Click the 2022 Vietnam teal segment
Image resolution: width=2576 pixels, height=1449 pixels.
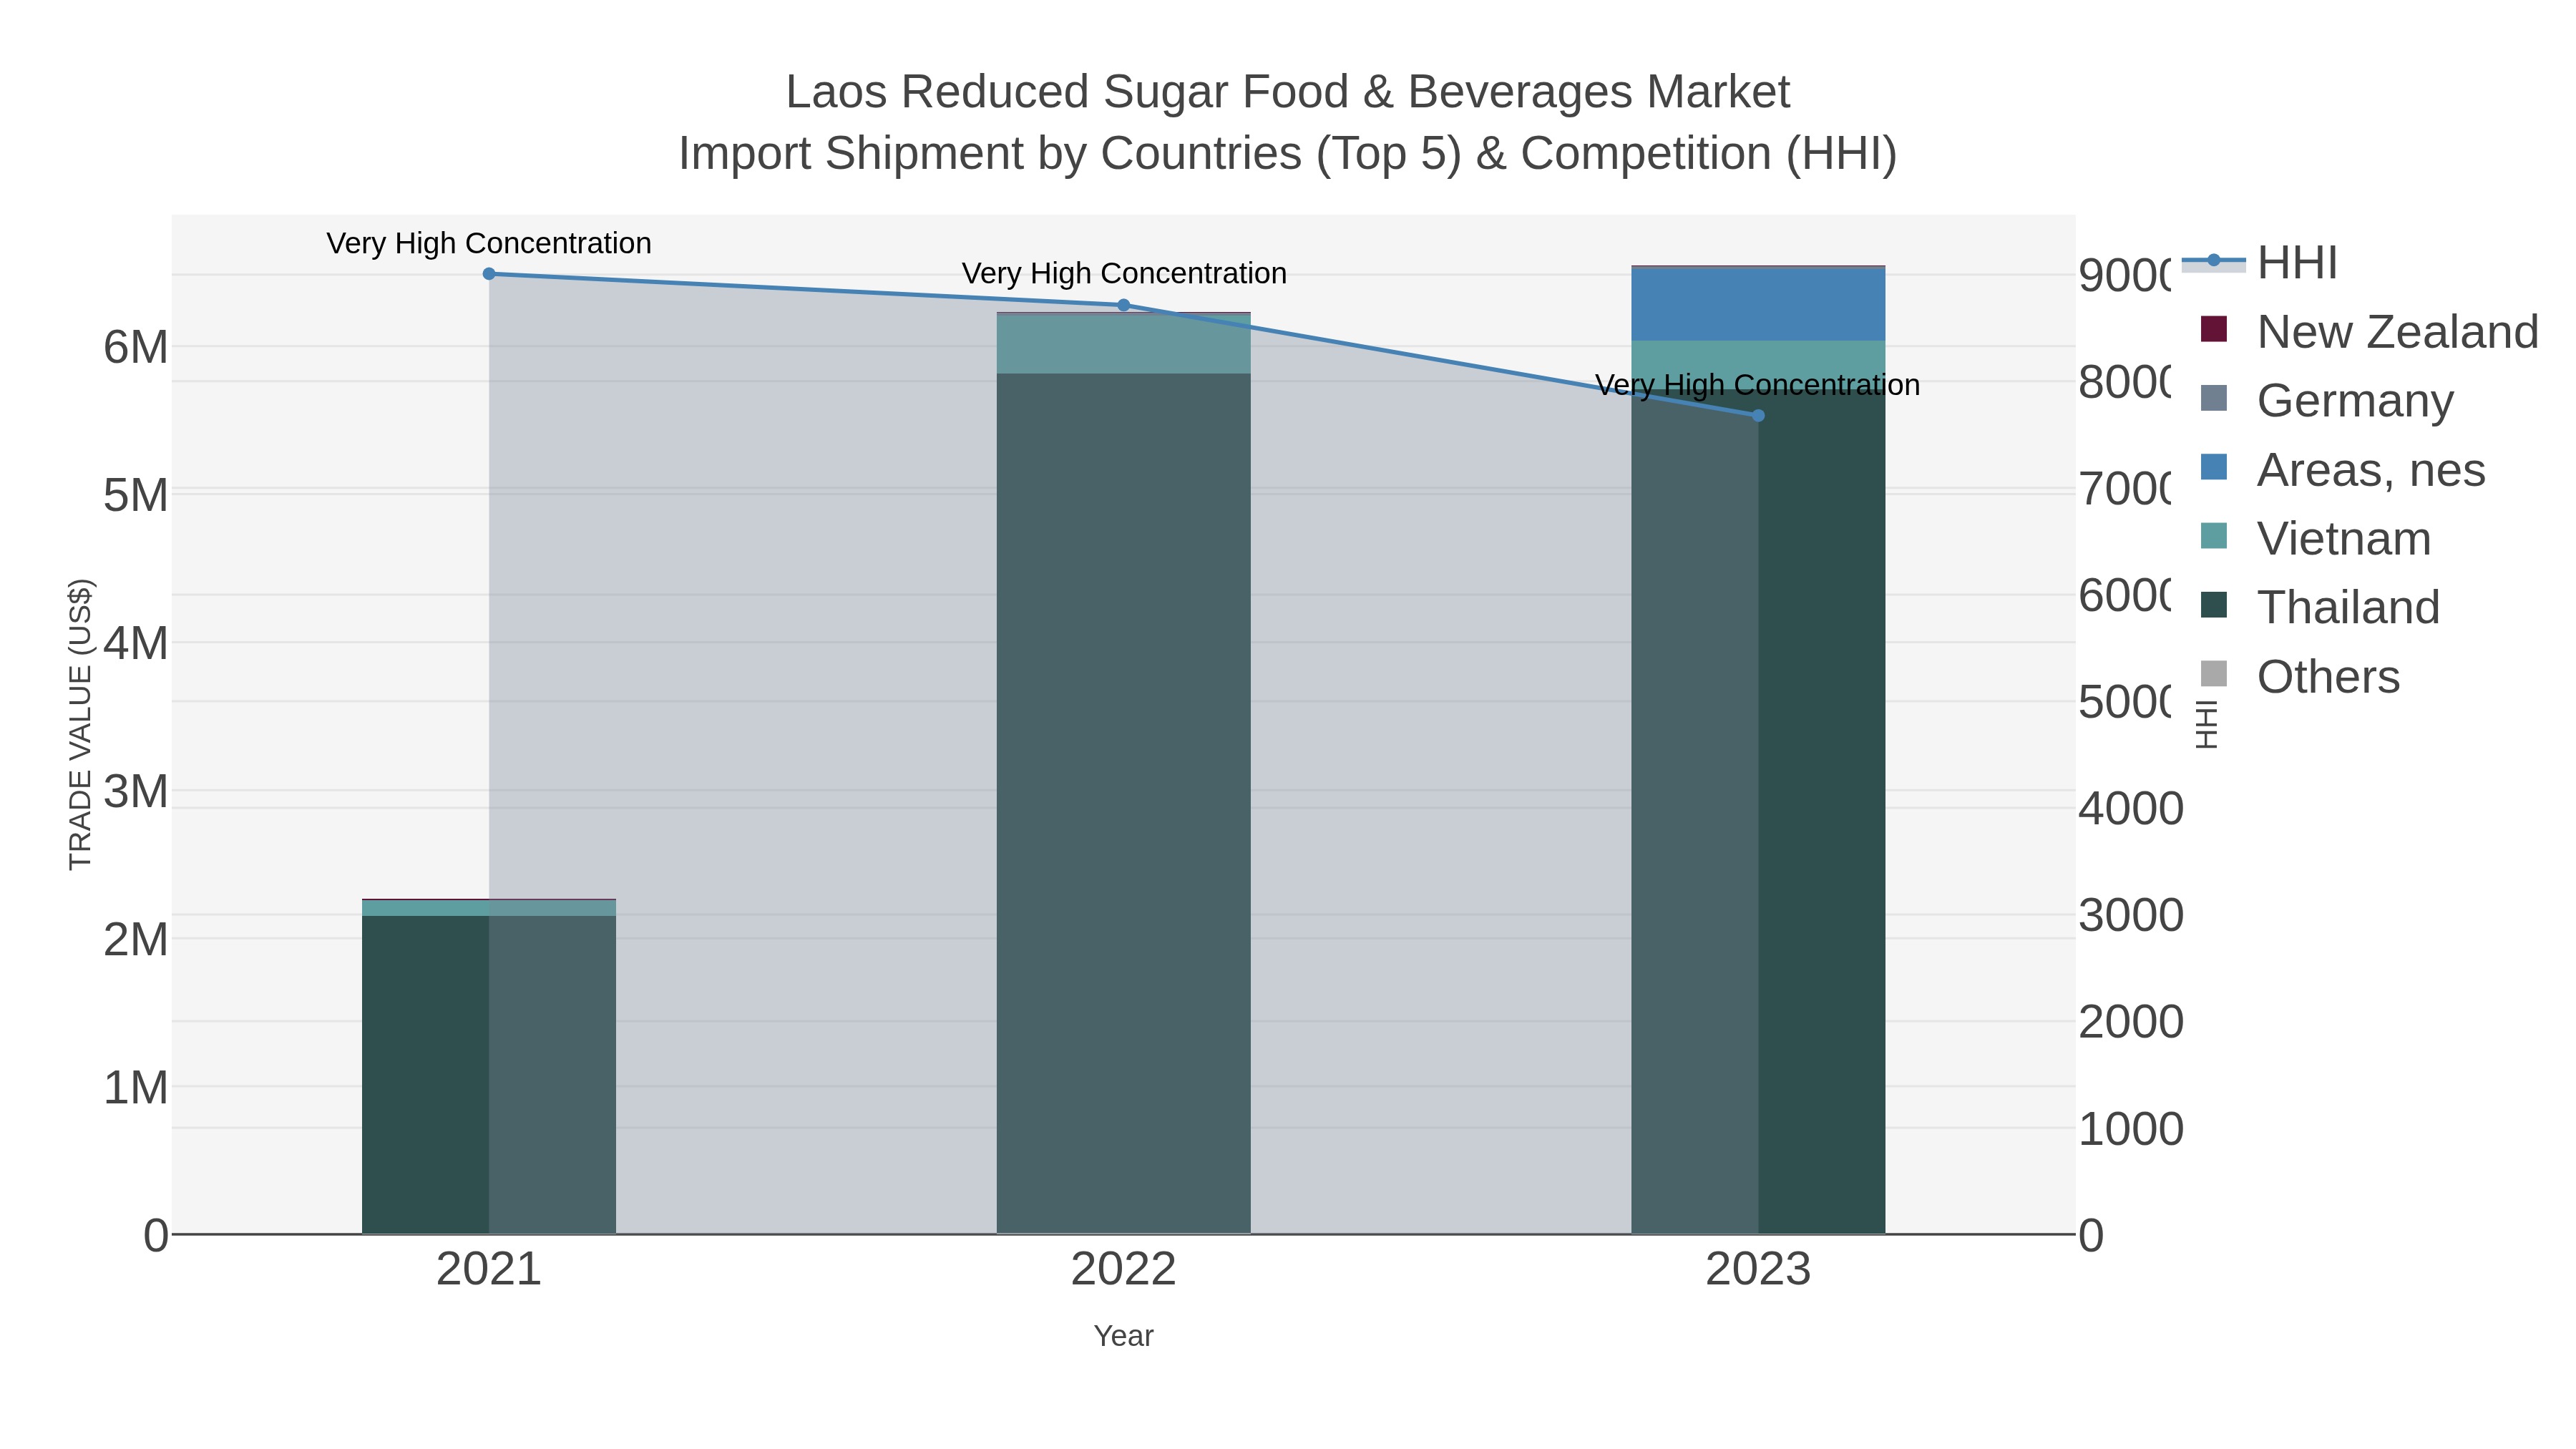1123,344
